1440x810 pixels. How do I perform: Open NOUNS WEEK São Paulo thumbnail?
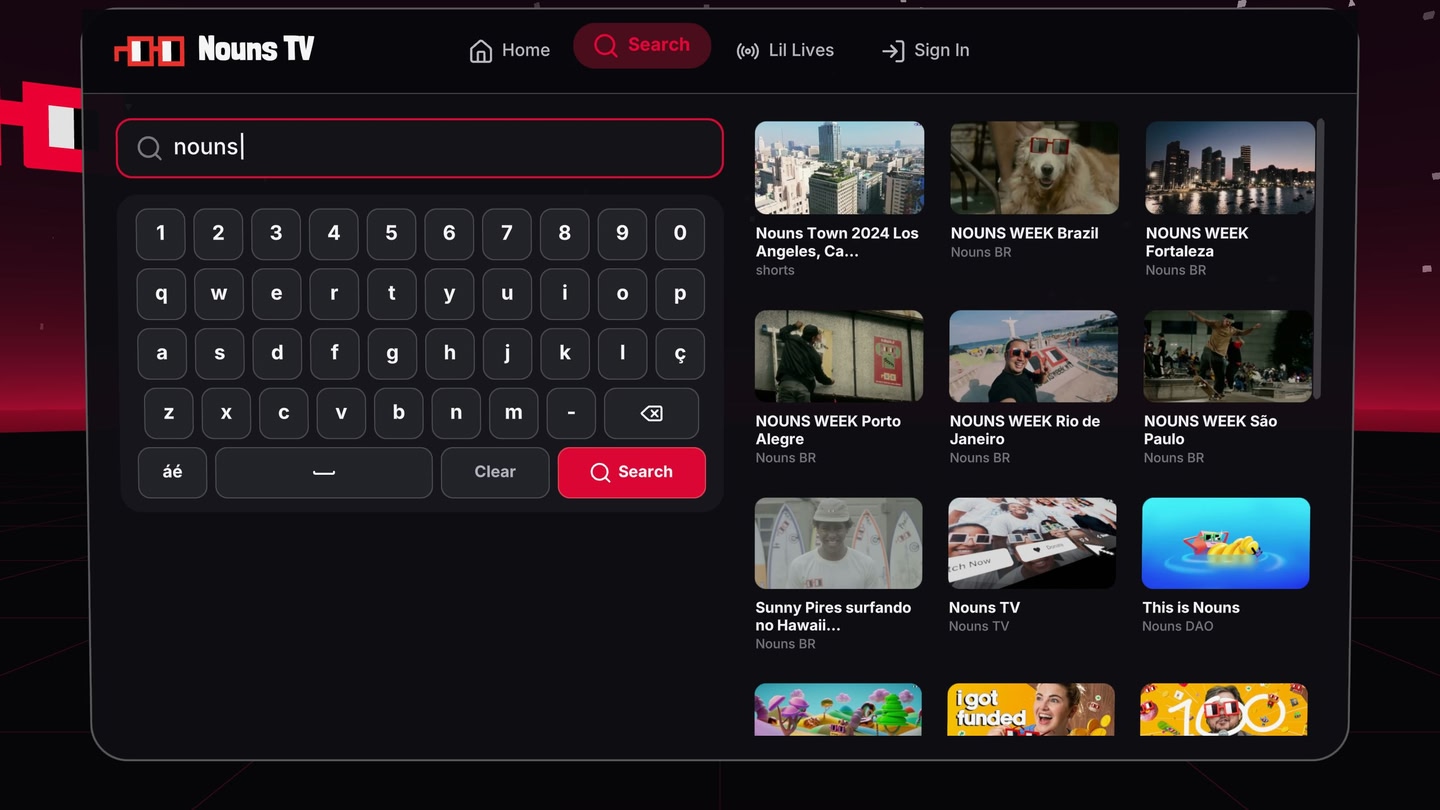click(1228, 356)
